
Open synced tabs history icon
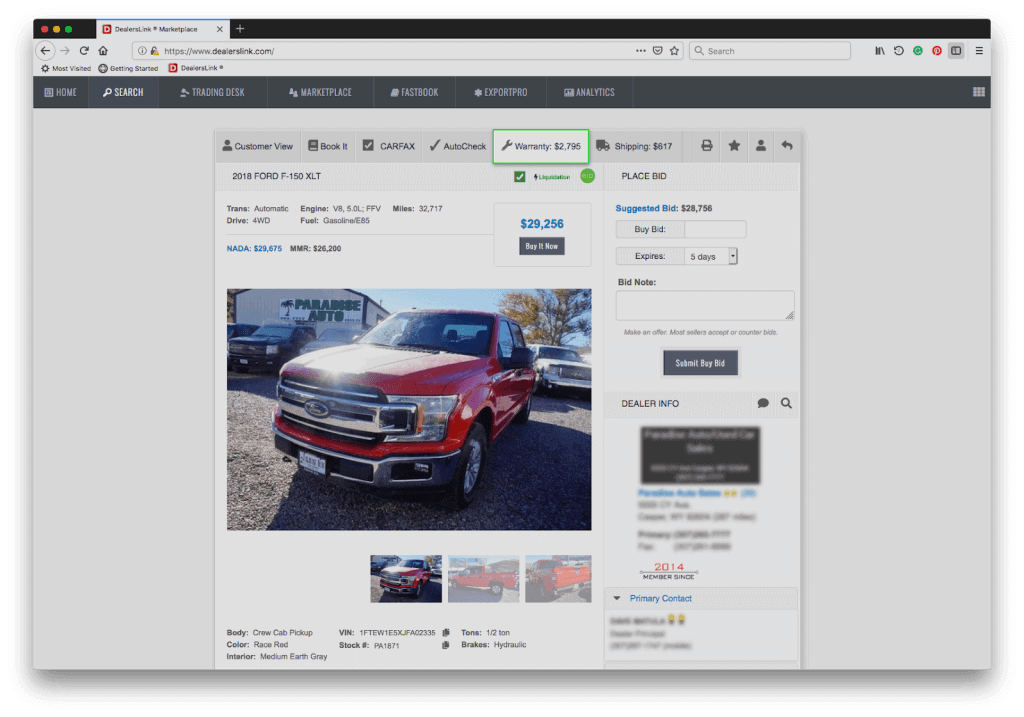(899, 50)
